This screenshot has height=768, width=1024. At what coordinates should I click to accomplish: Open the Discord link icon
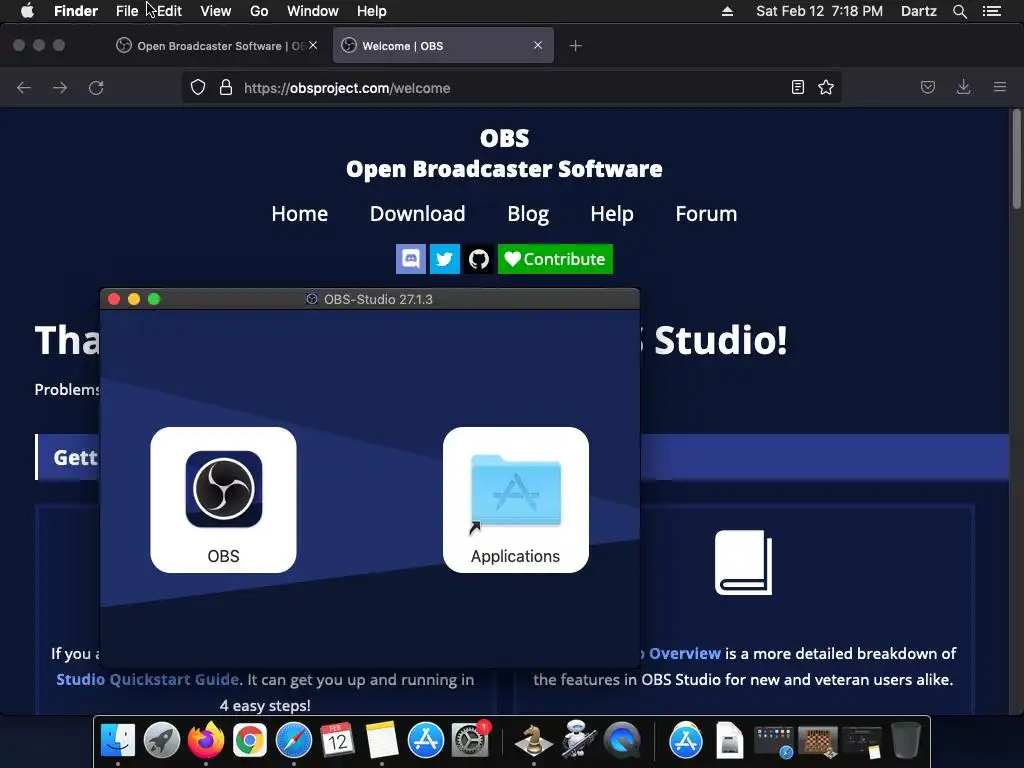(x=411, y=259)
